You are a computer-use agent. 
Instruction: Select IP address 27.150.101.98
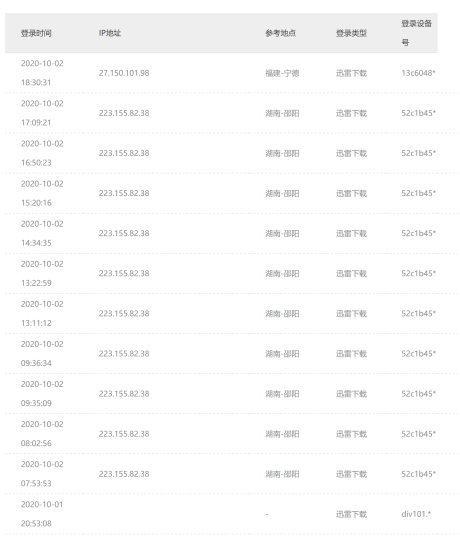tap(124, 73)
